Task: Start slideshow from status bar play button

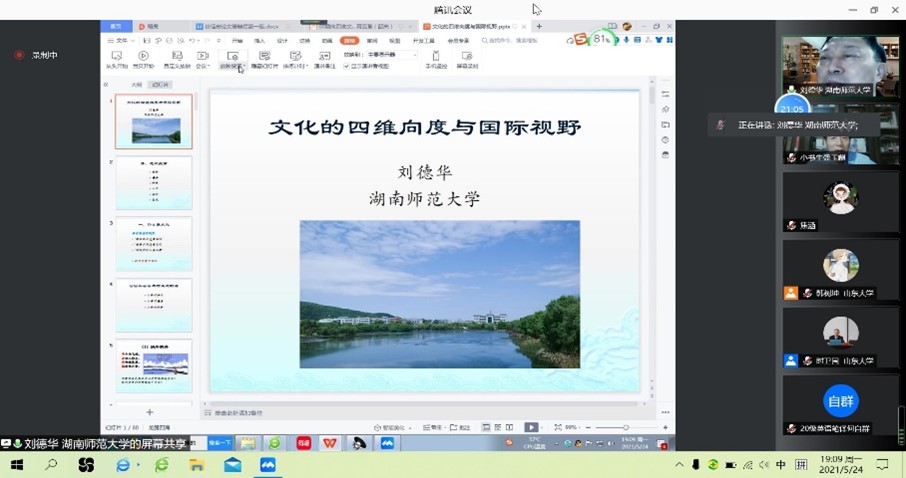Action: [531, 427]
